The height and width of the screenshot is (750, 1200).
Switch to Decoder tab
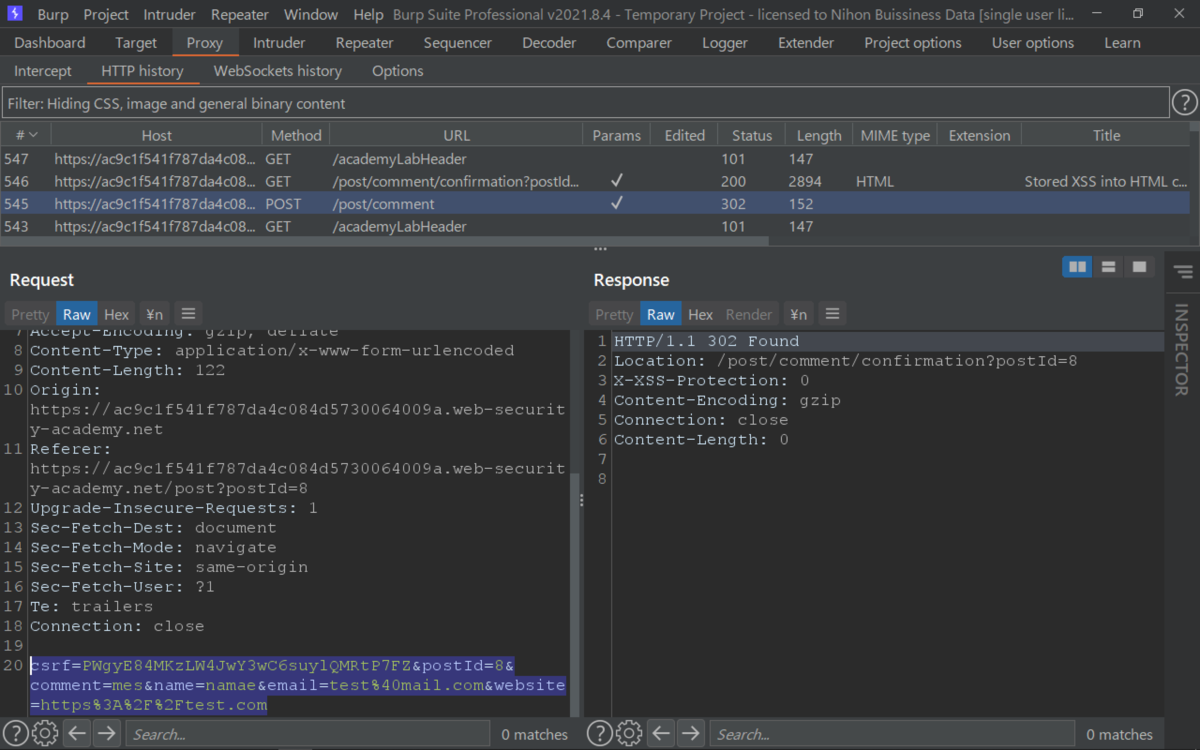coord(549,43)
